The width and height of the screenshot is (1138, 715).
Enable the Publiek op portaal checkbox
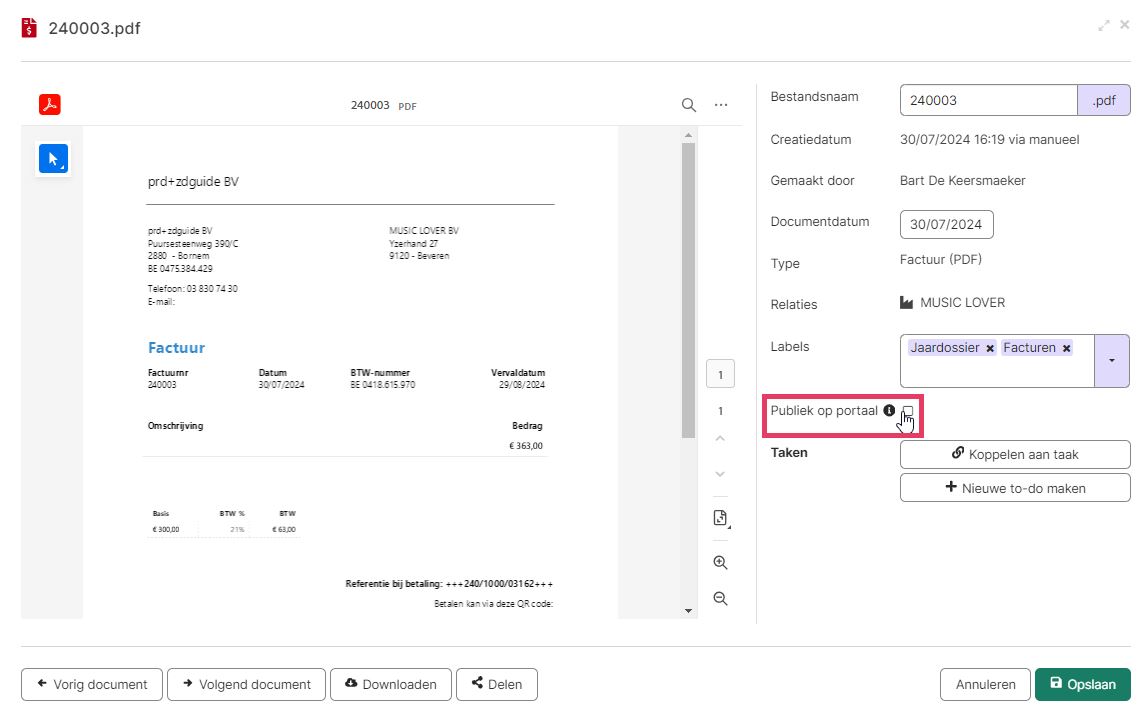907,411
